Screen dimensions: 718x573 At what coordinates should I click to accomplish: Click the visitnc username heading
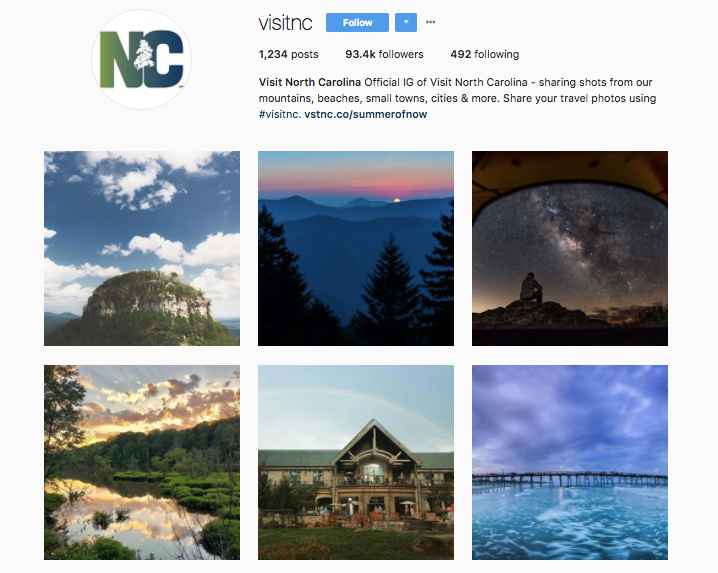coord(285,22)
